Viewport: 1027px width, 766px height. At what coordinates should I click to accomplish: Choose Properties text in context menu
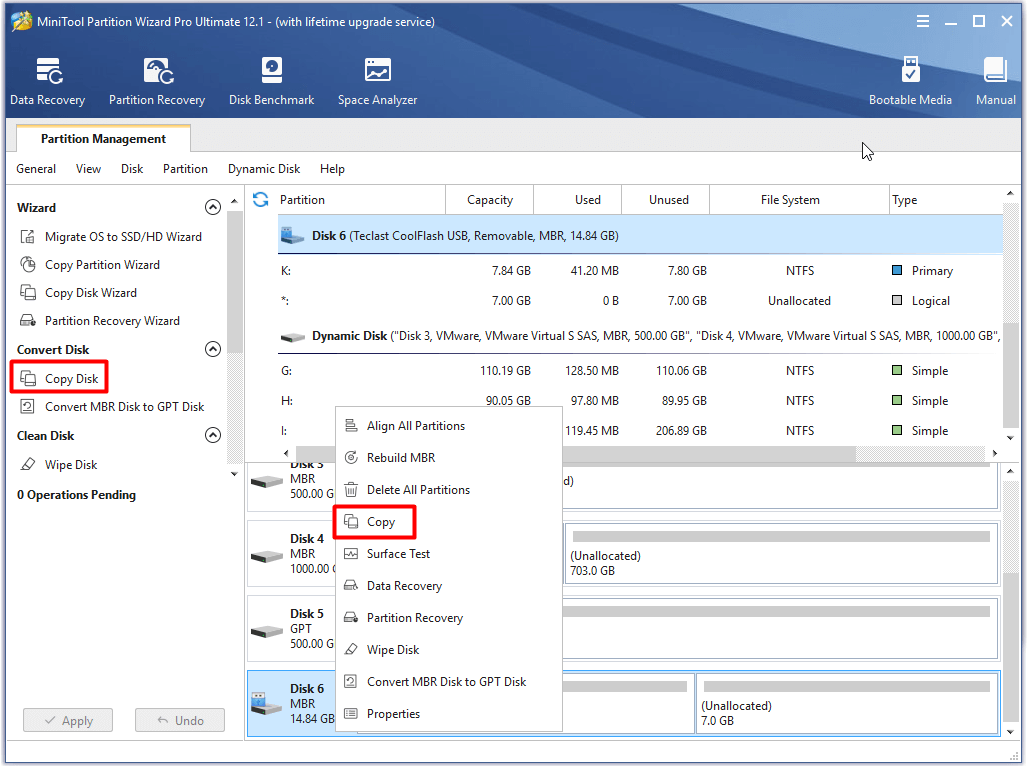393,714
